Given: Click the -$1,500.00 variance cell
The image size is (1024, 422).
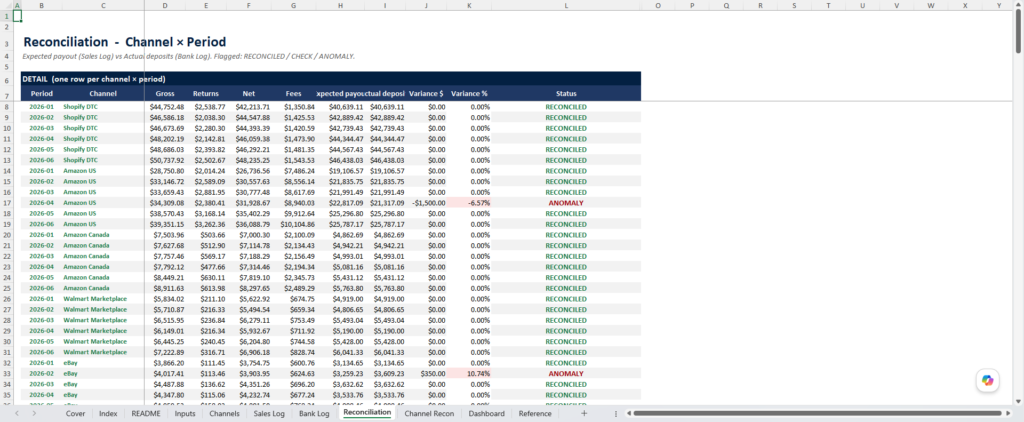Looking at the screenshot, I should pyautogui.click(x=426, y=203).
